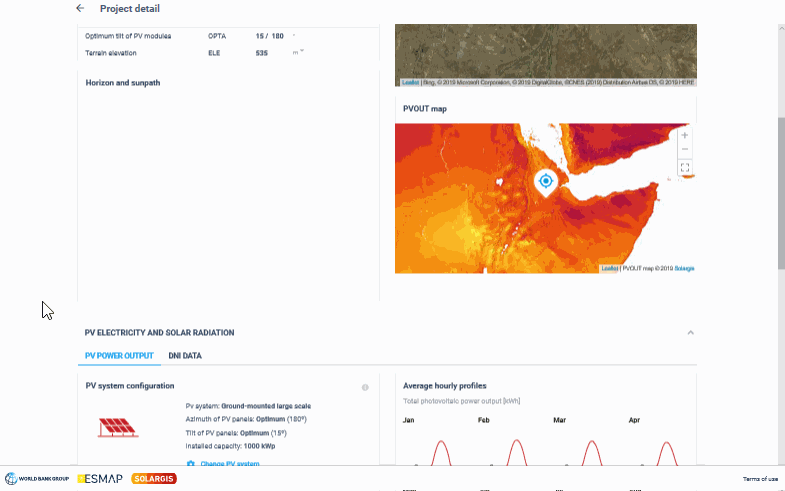Enter fullscreen on the PVOUT map
Viewport: 785px width, 491px height.
pyautogui.click(x=685, y=168)
